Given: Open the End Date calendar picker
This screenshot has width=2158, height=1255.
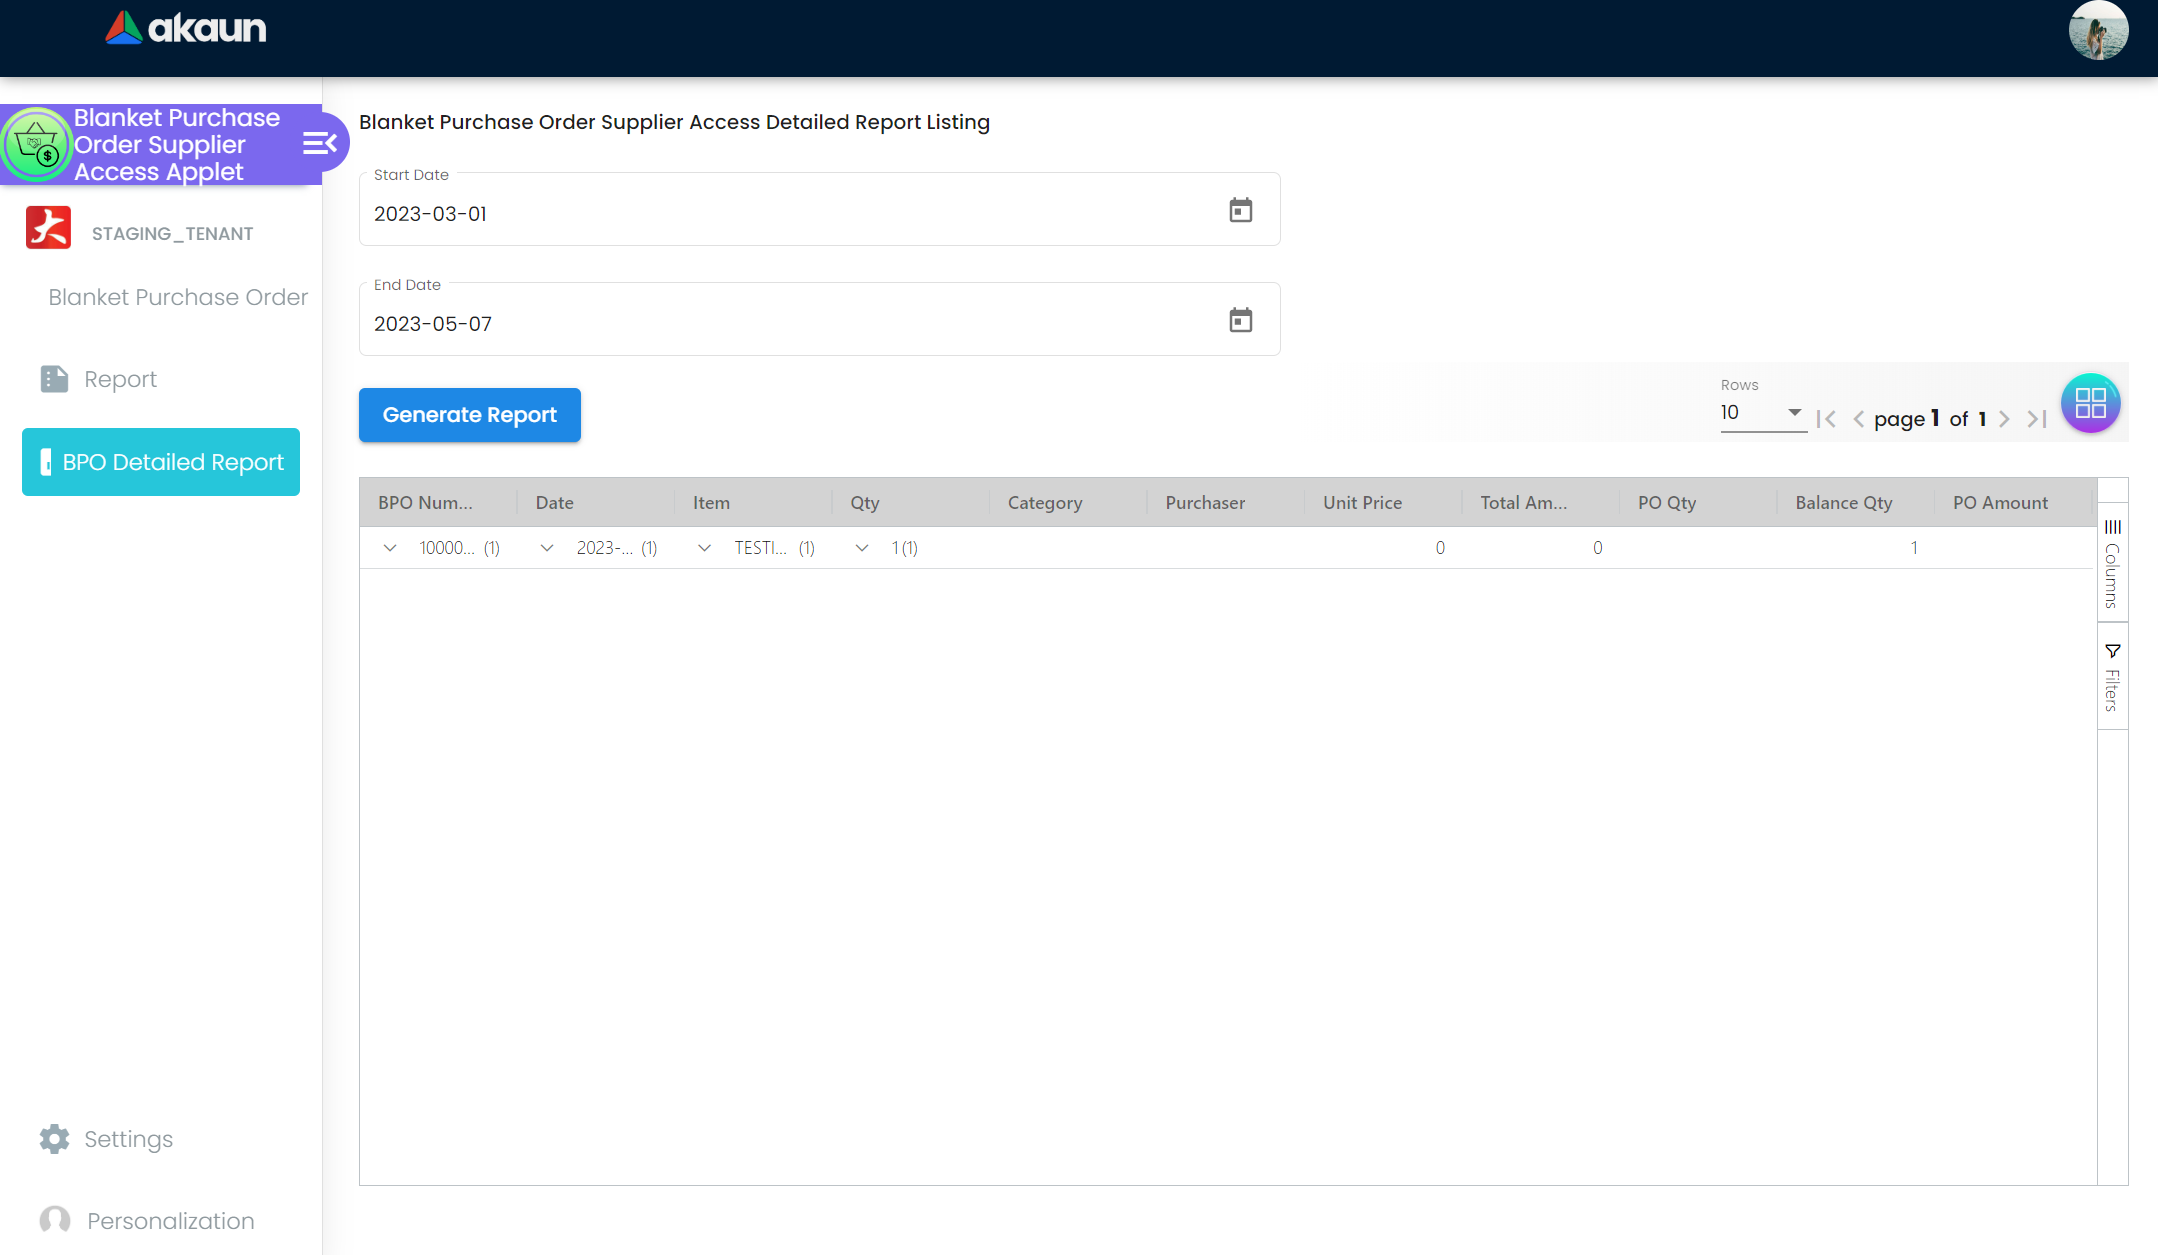Looking at the screenshot, I should [x=1240, y=320].
